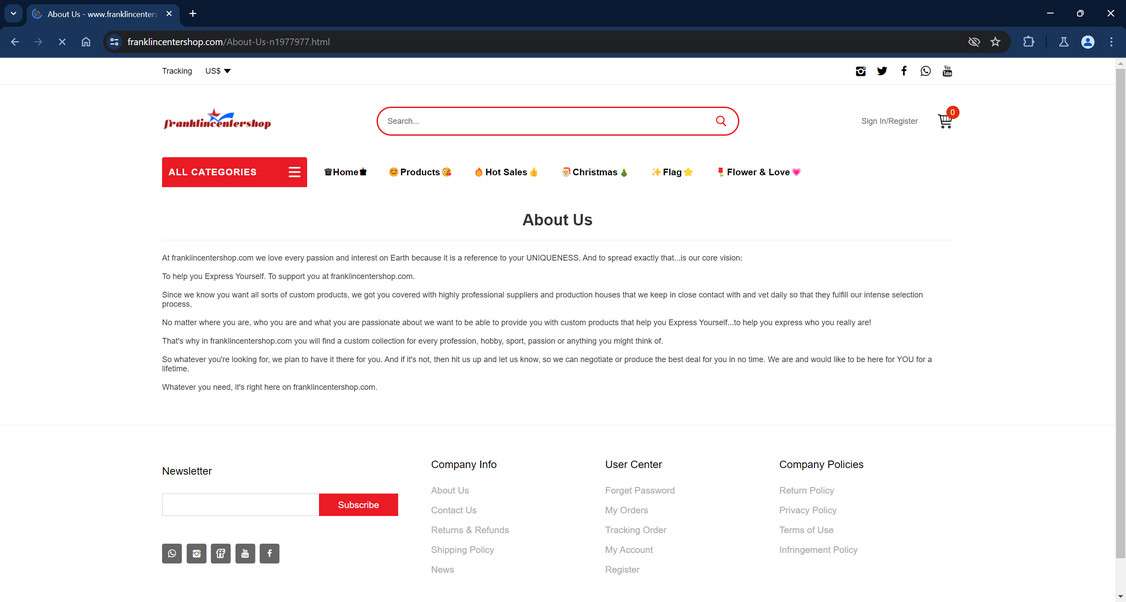Image resolution: width=1126 pixels, height=602 pixels.
Task: Click the search magnifier icon
Action: tap(721, 121)
